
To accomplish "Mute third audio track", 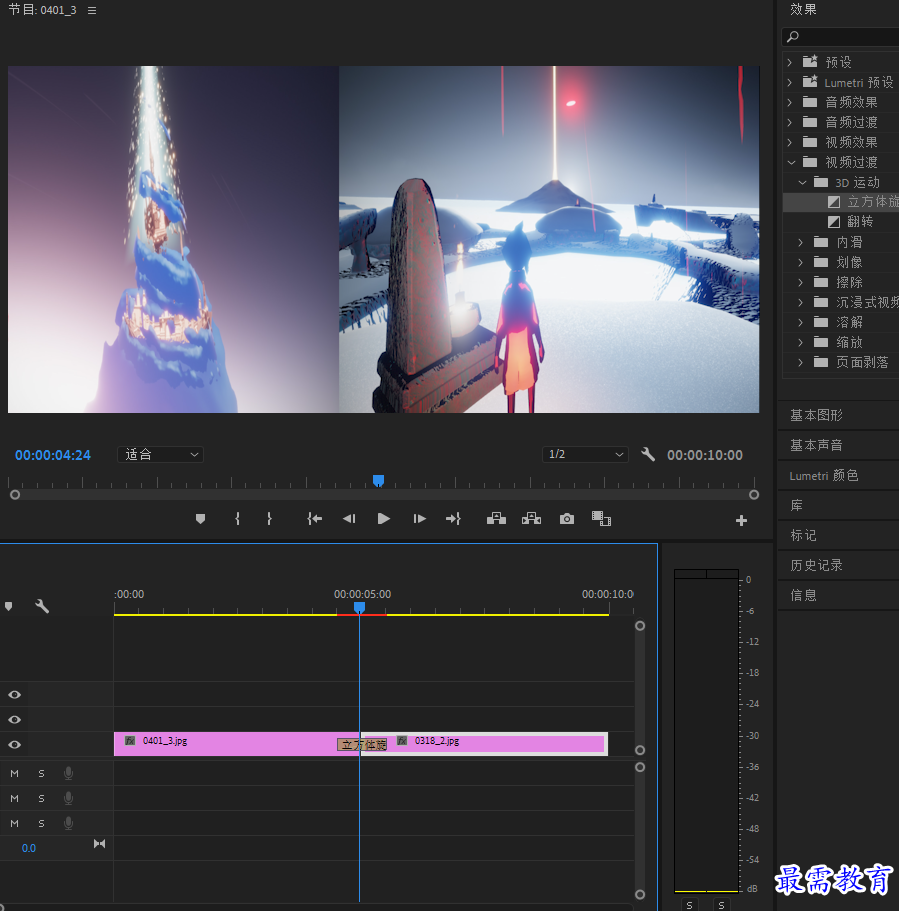I will 15,823.
